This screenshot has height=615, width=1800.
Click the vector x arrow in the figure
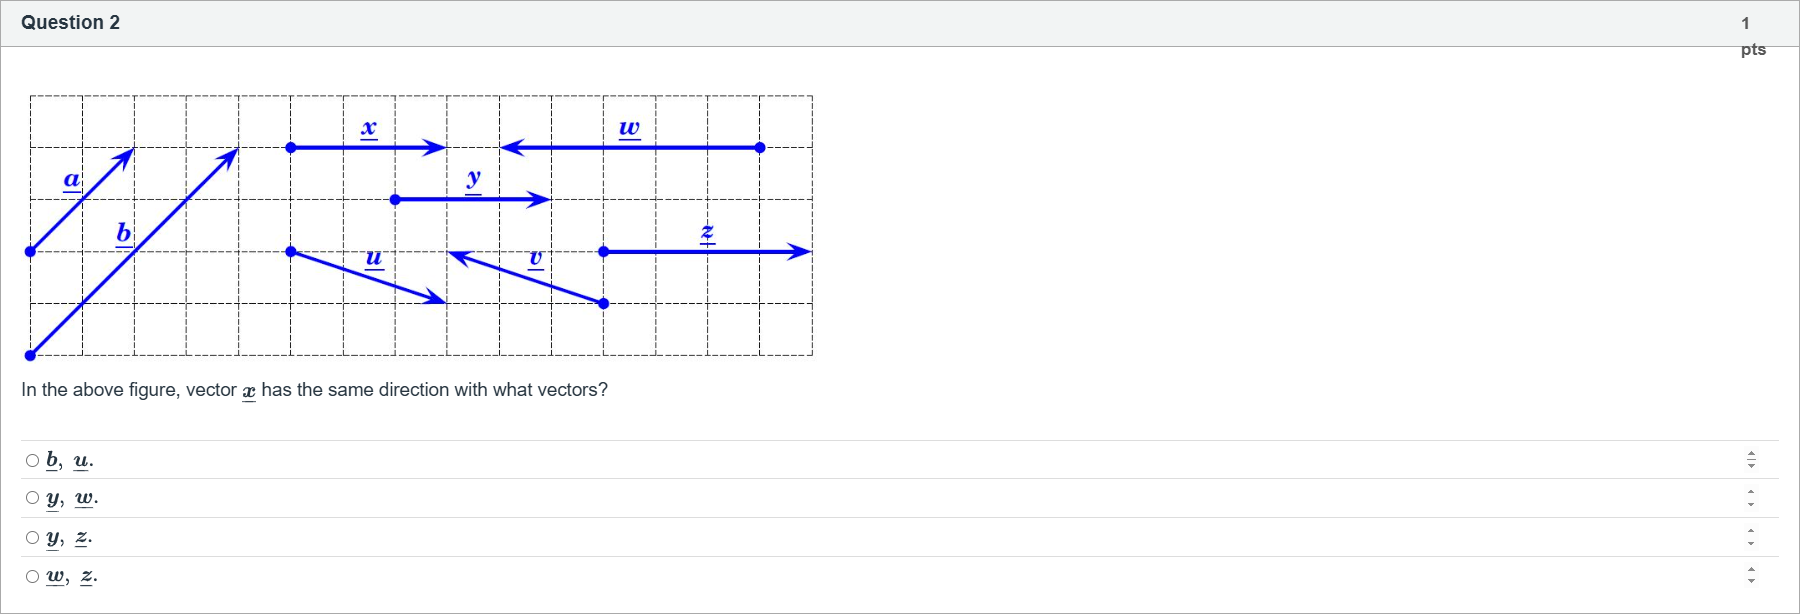(x=365, y=147)
